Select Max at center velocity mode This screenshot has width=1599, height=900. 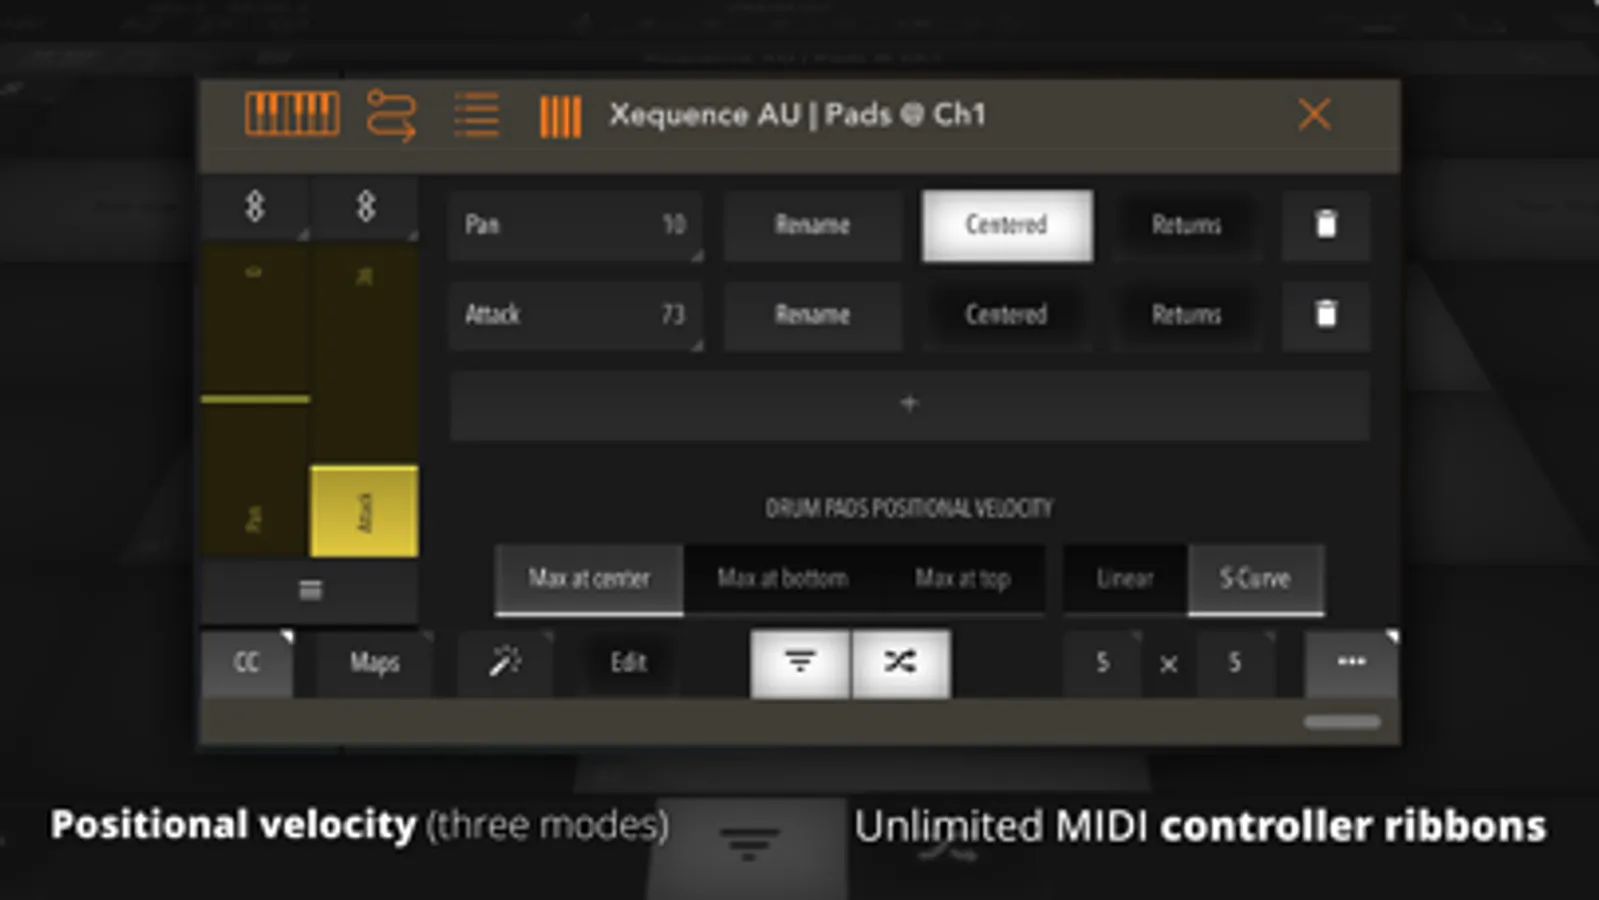click(x=589, y=579)
